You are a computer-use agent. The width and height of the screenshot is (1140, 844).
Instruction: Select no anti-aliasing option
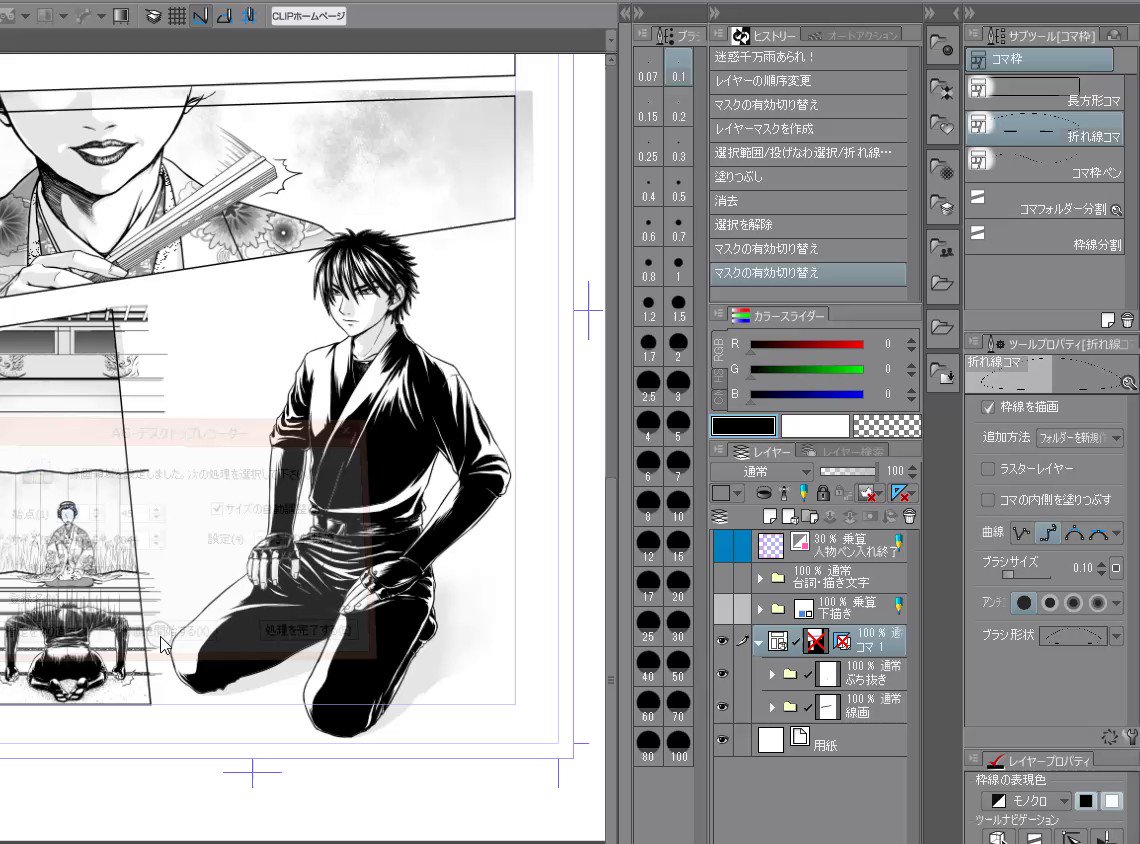point(1024,603)
